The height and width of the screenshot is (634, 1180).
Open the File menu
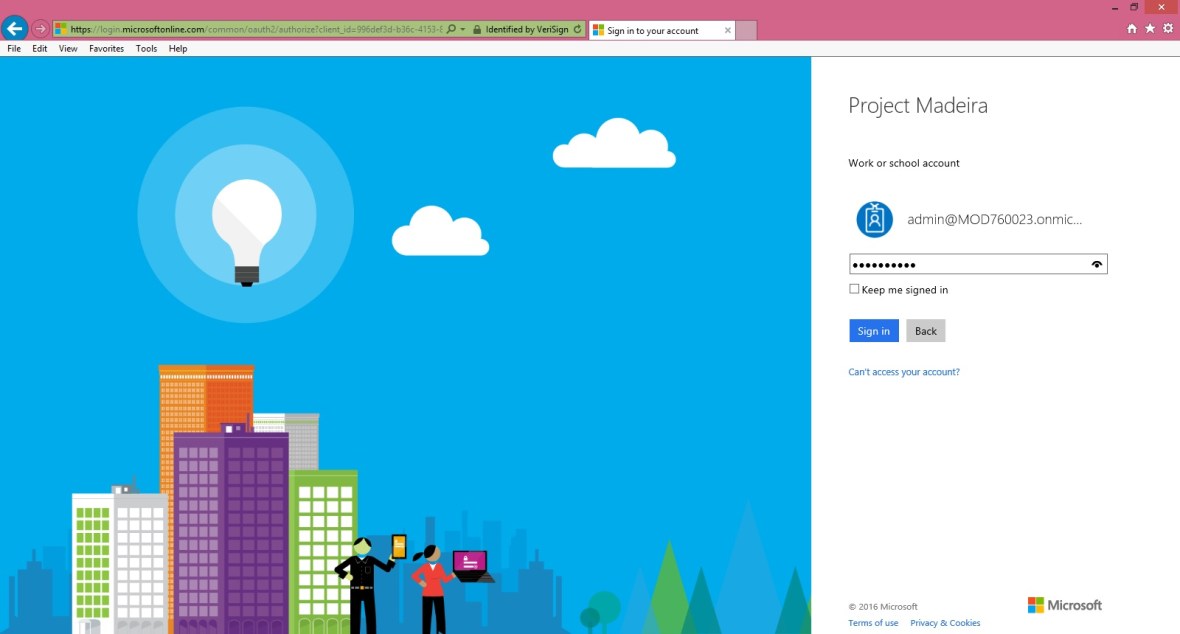pyautogui.click(x=14, y=48)
